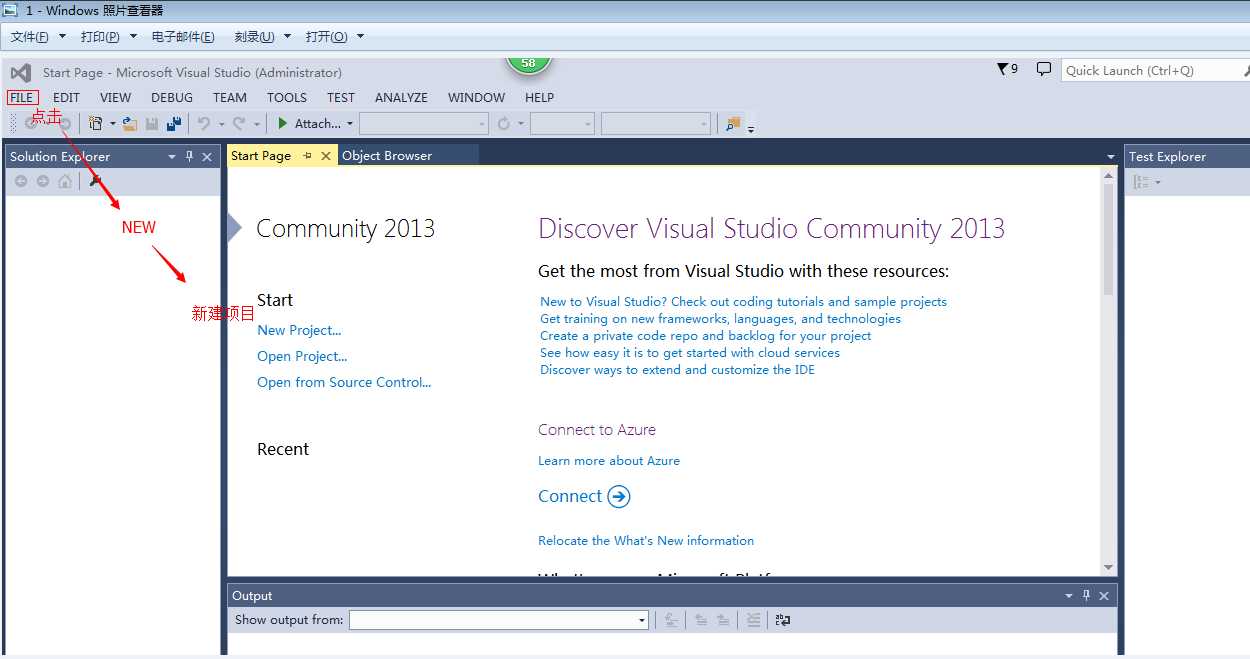The height and width of the screenshot is (659, 1250).
Task: Click 电子邮件(E) in Photo Viewer
Action: (183, 37)
